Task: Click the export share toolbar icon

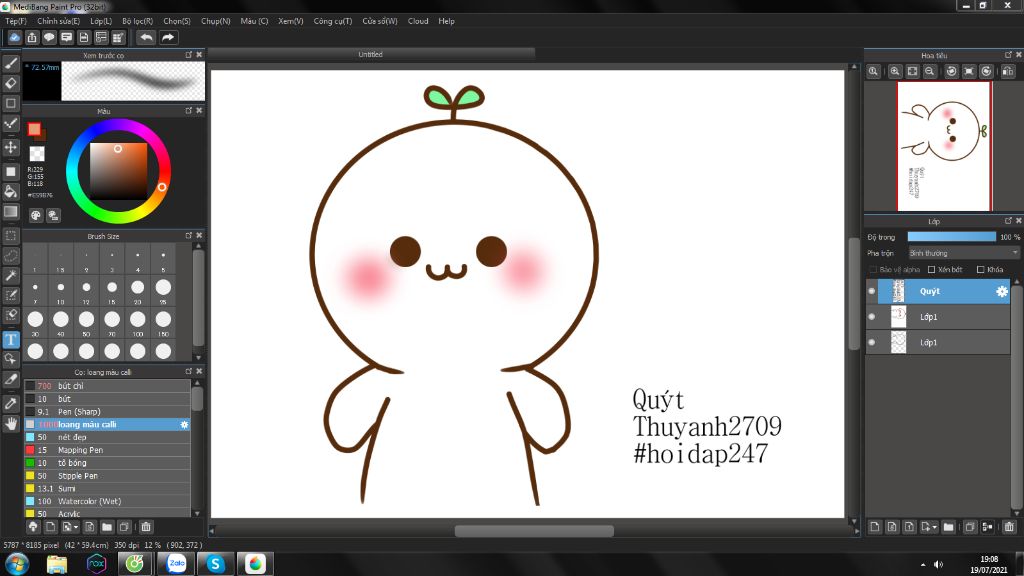Action: pyautogui.click(x=32, y=37)
